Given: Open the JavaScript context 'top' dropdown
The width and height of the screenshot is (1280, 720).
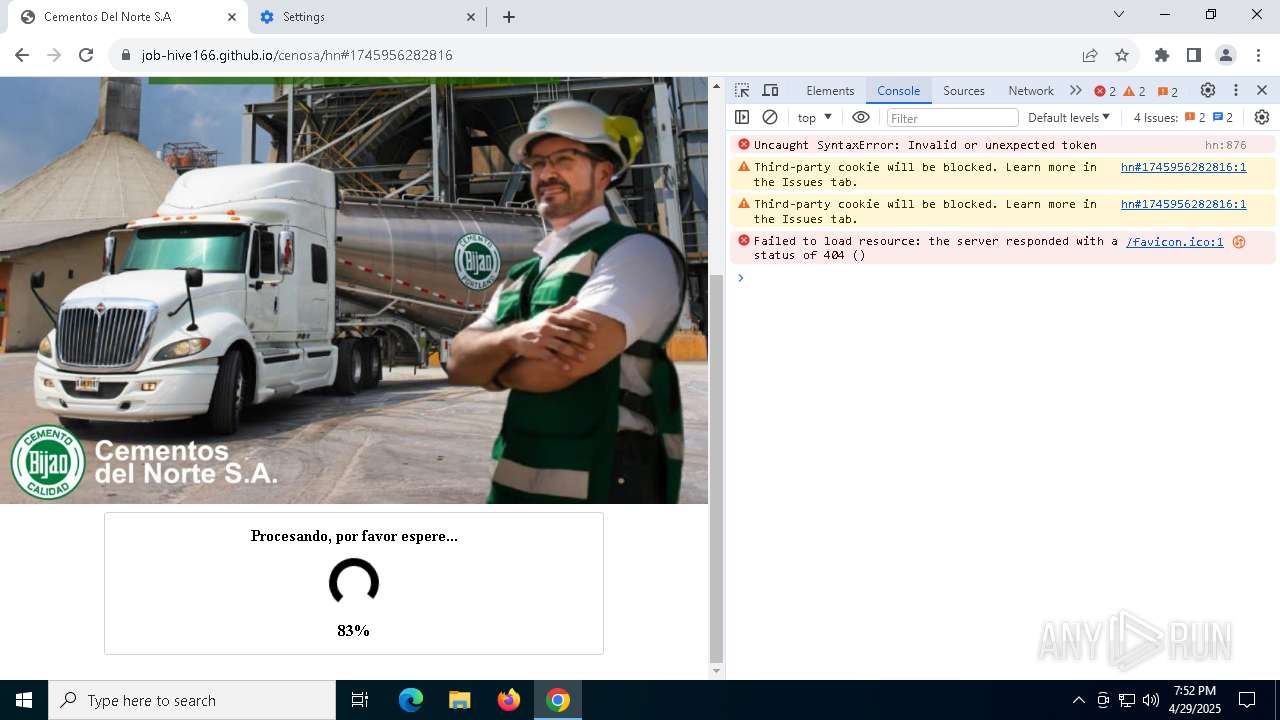Looking at the screenshot, I should click(814, 117).
